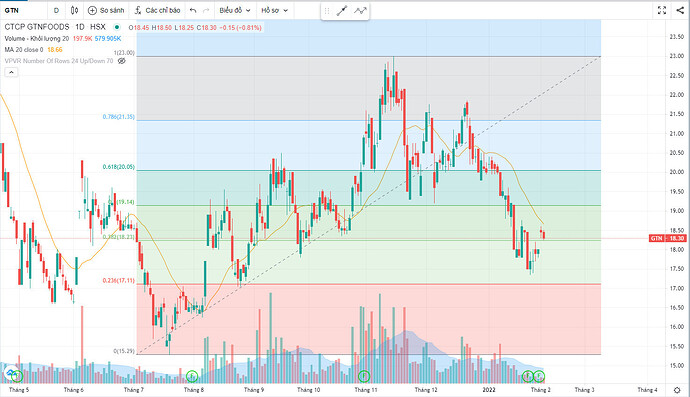Click the CTCP GTNFOODS title
This screenshot has width=690, height=397.
click(37, 27)
